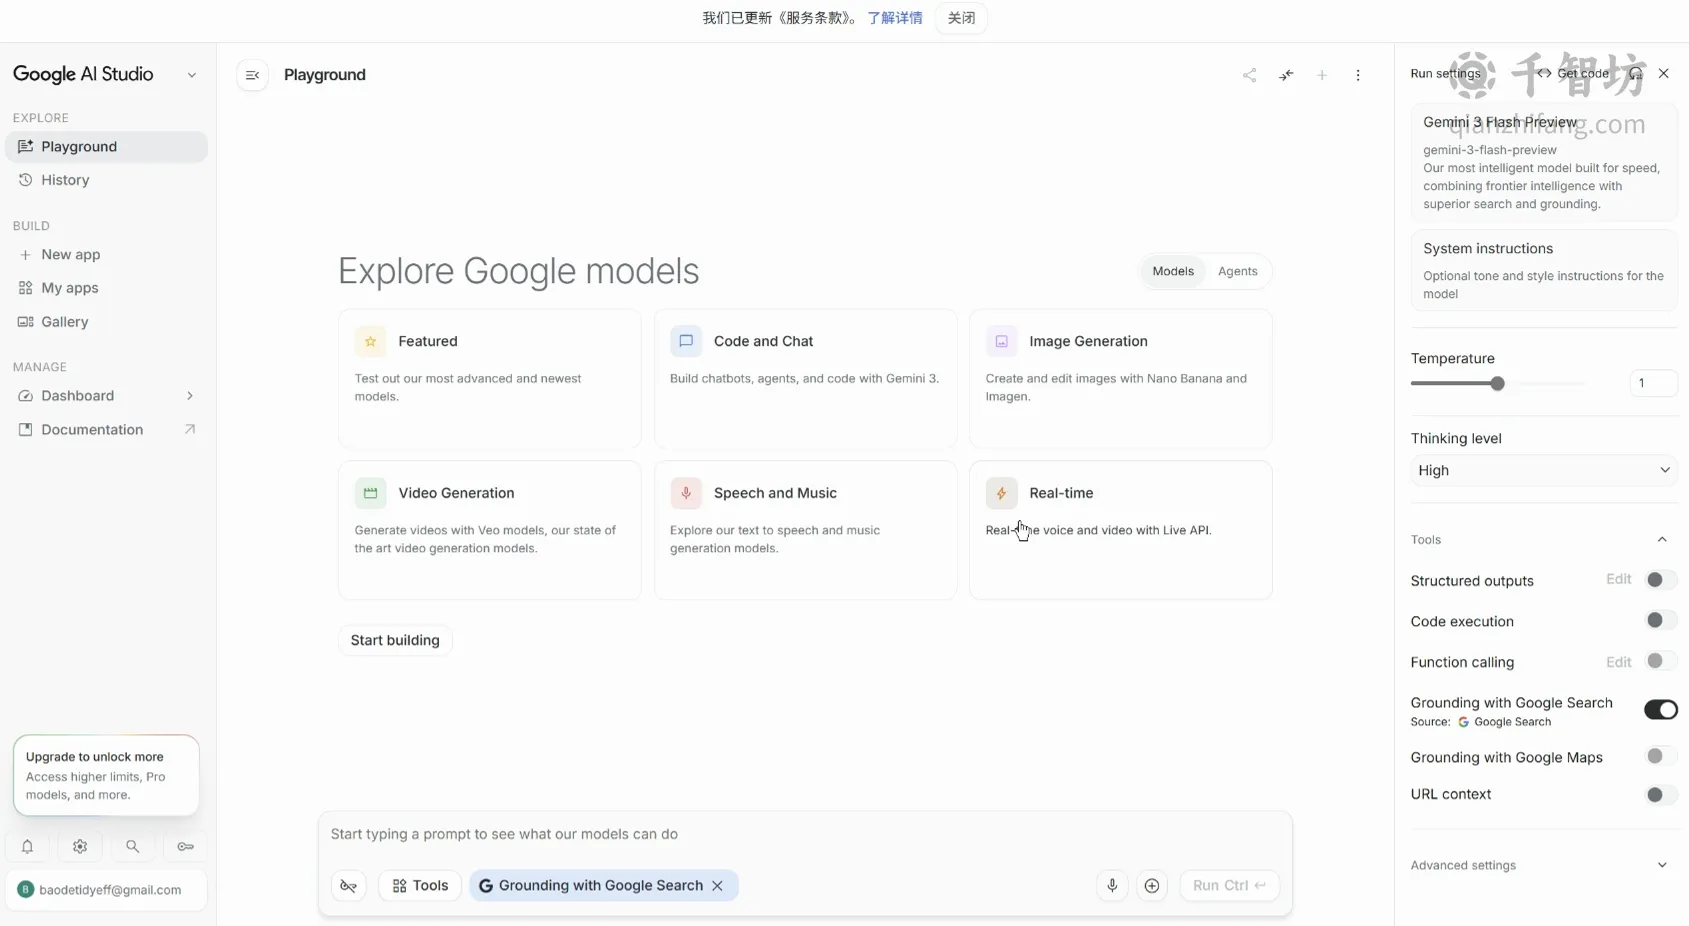Collapse the sidebar with the panel icon
The width and height of the screenshot is (1689, 926).
252,75
